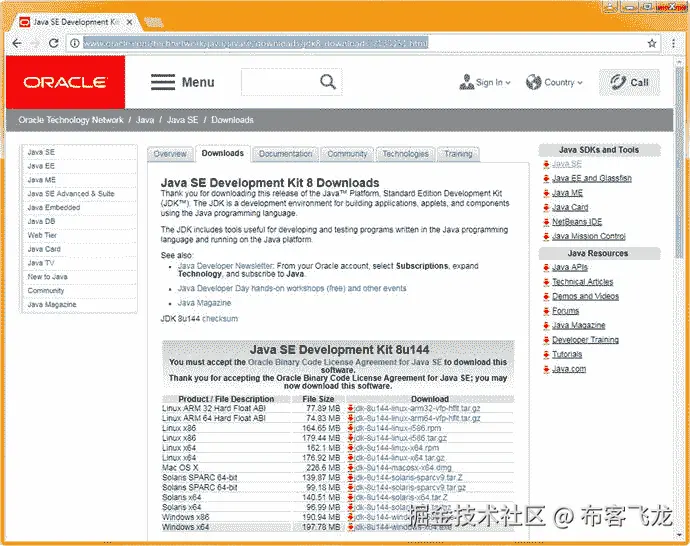Click Windows x64 row in download table
The width and height of the screenshot is (690, 546).
[338, 527]
